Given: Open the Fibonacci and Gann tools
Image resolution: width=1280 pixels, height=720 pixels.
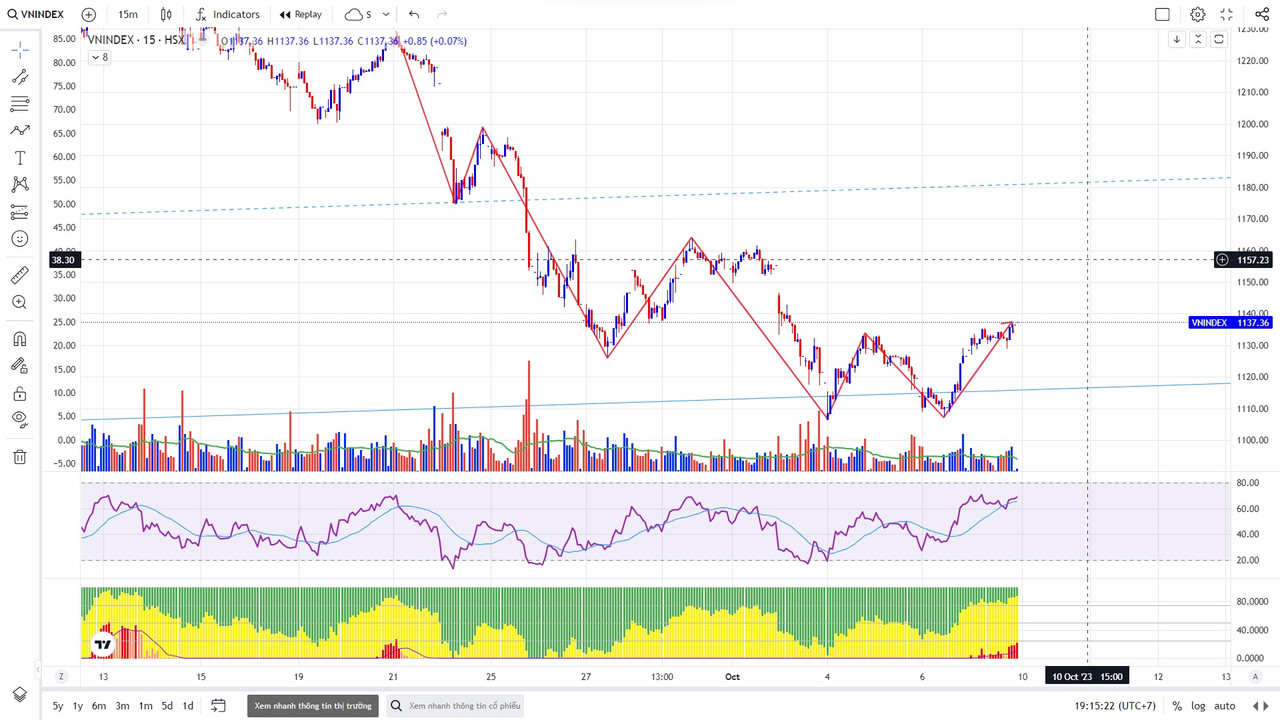Looking at the screenshot, I should pyautogui.click(x=20, y=104).
